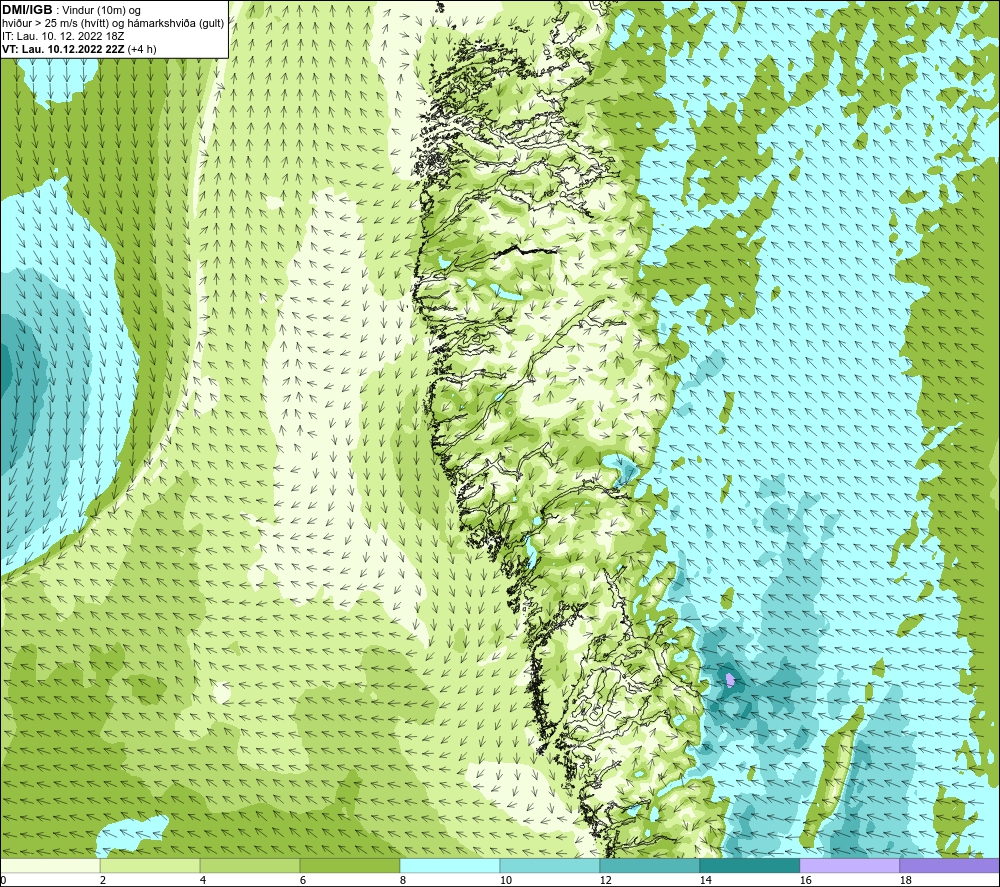Click the 12–14 m/s teal legend swatch
1000x887 pixels.
(649, 865)
